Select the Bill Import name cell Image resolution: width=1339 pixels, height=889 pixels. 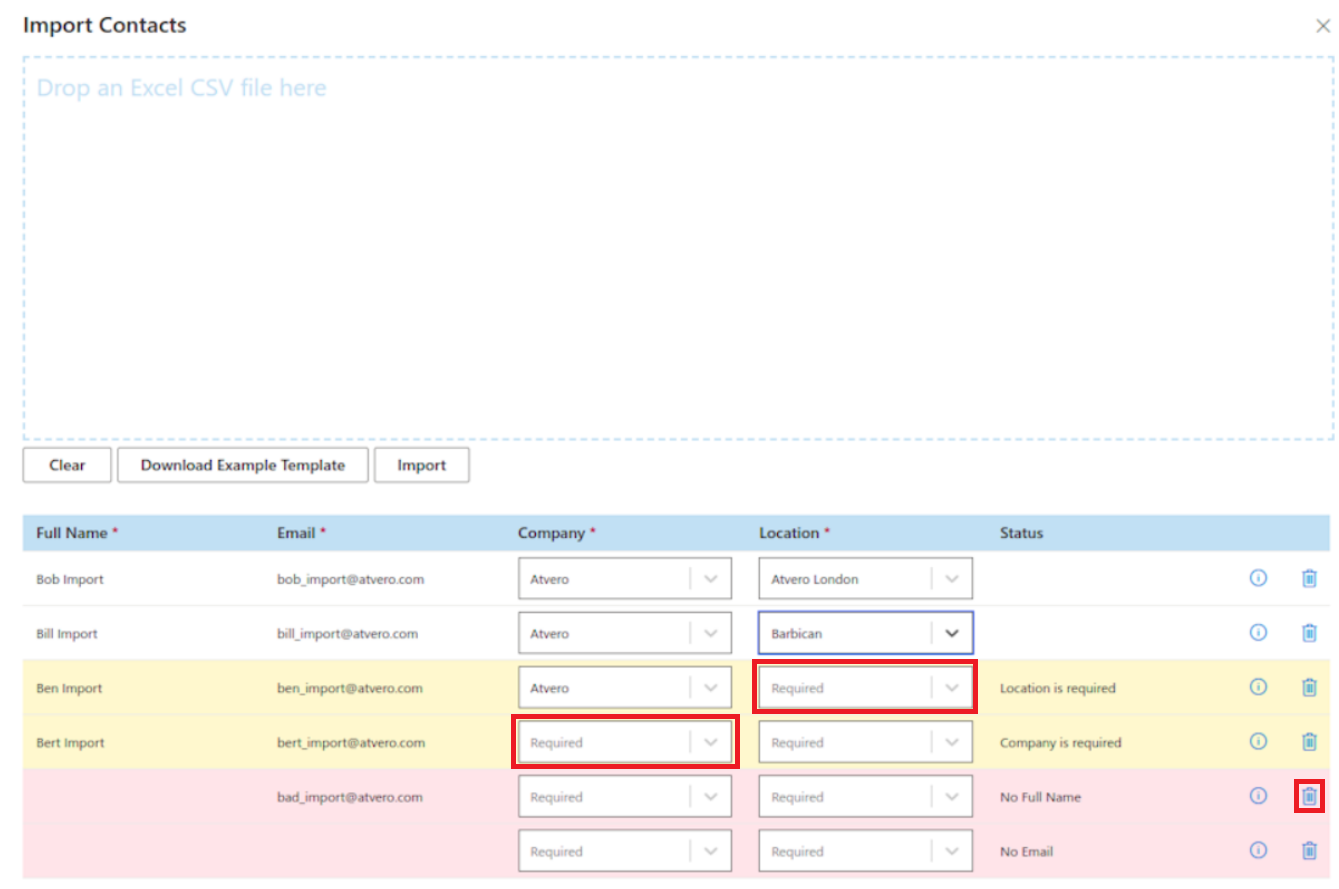(67, 633)
